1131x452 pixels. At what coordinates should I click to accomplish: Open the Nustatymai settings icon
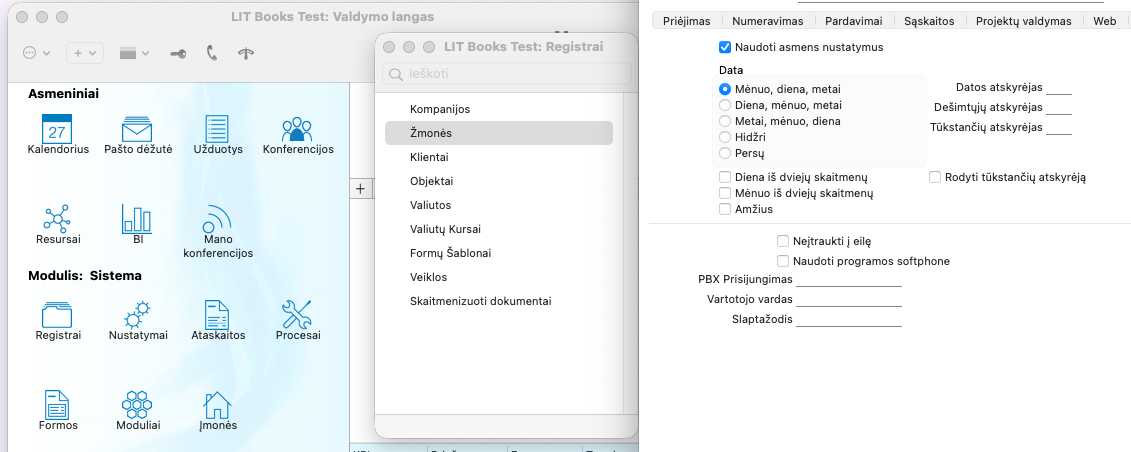click(x=138, y=315)
